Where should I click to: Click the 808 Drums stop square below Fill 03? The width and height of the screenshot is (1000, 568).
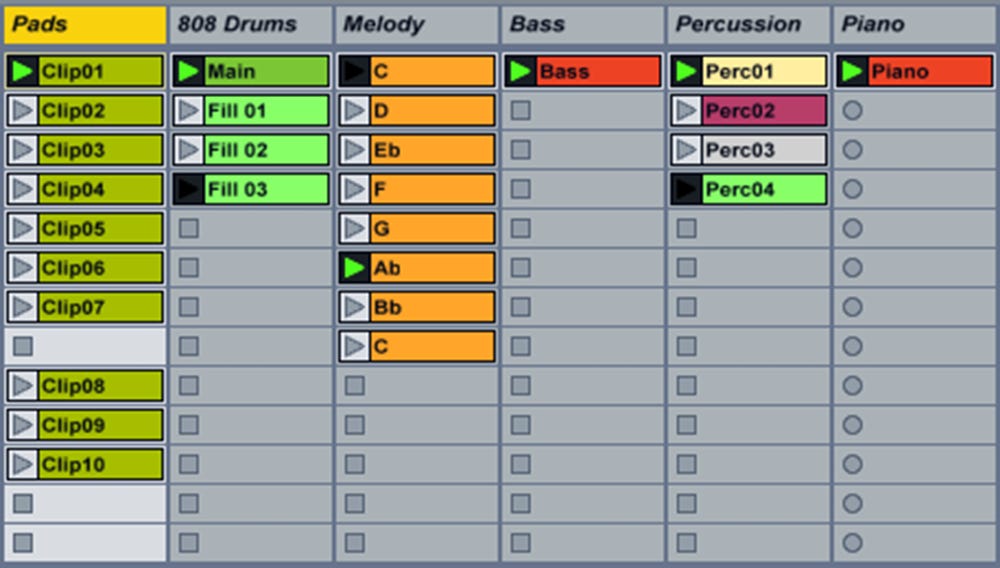coord(188,228)
